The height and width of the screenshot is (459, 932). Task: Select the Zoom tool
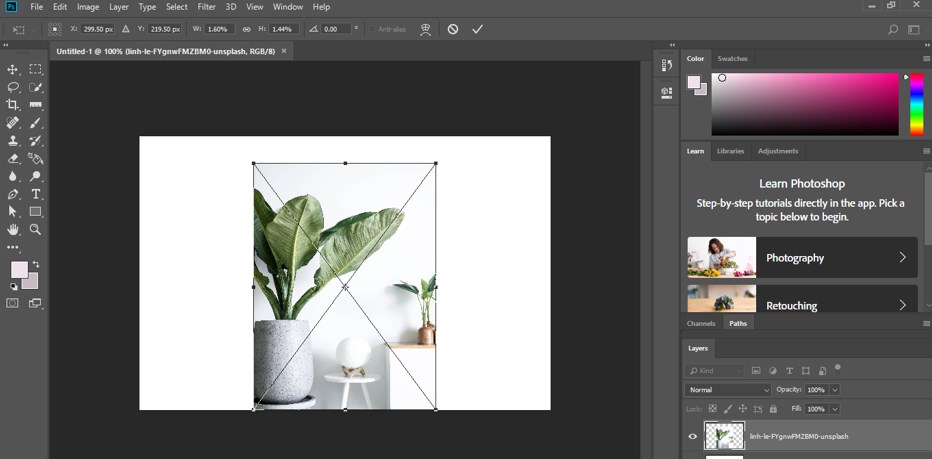pos(36,230)
